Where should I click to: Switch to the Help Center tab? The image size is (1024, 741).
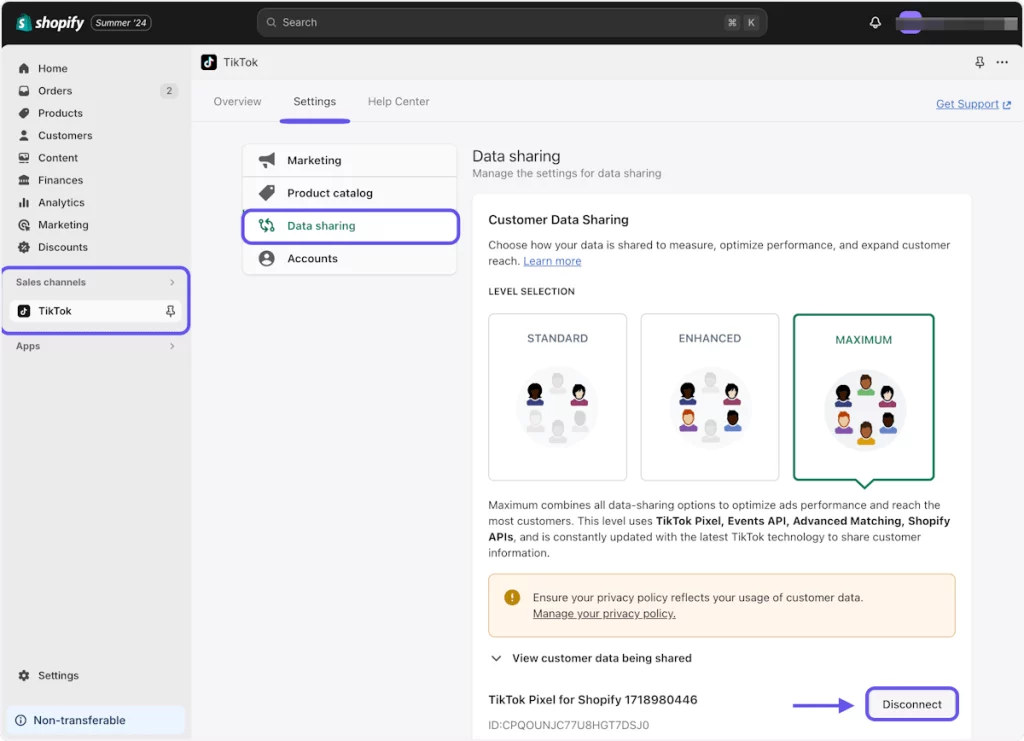(398, 101)
